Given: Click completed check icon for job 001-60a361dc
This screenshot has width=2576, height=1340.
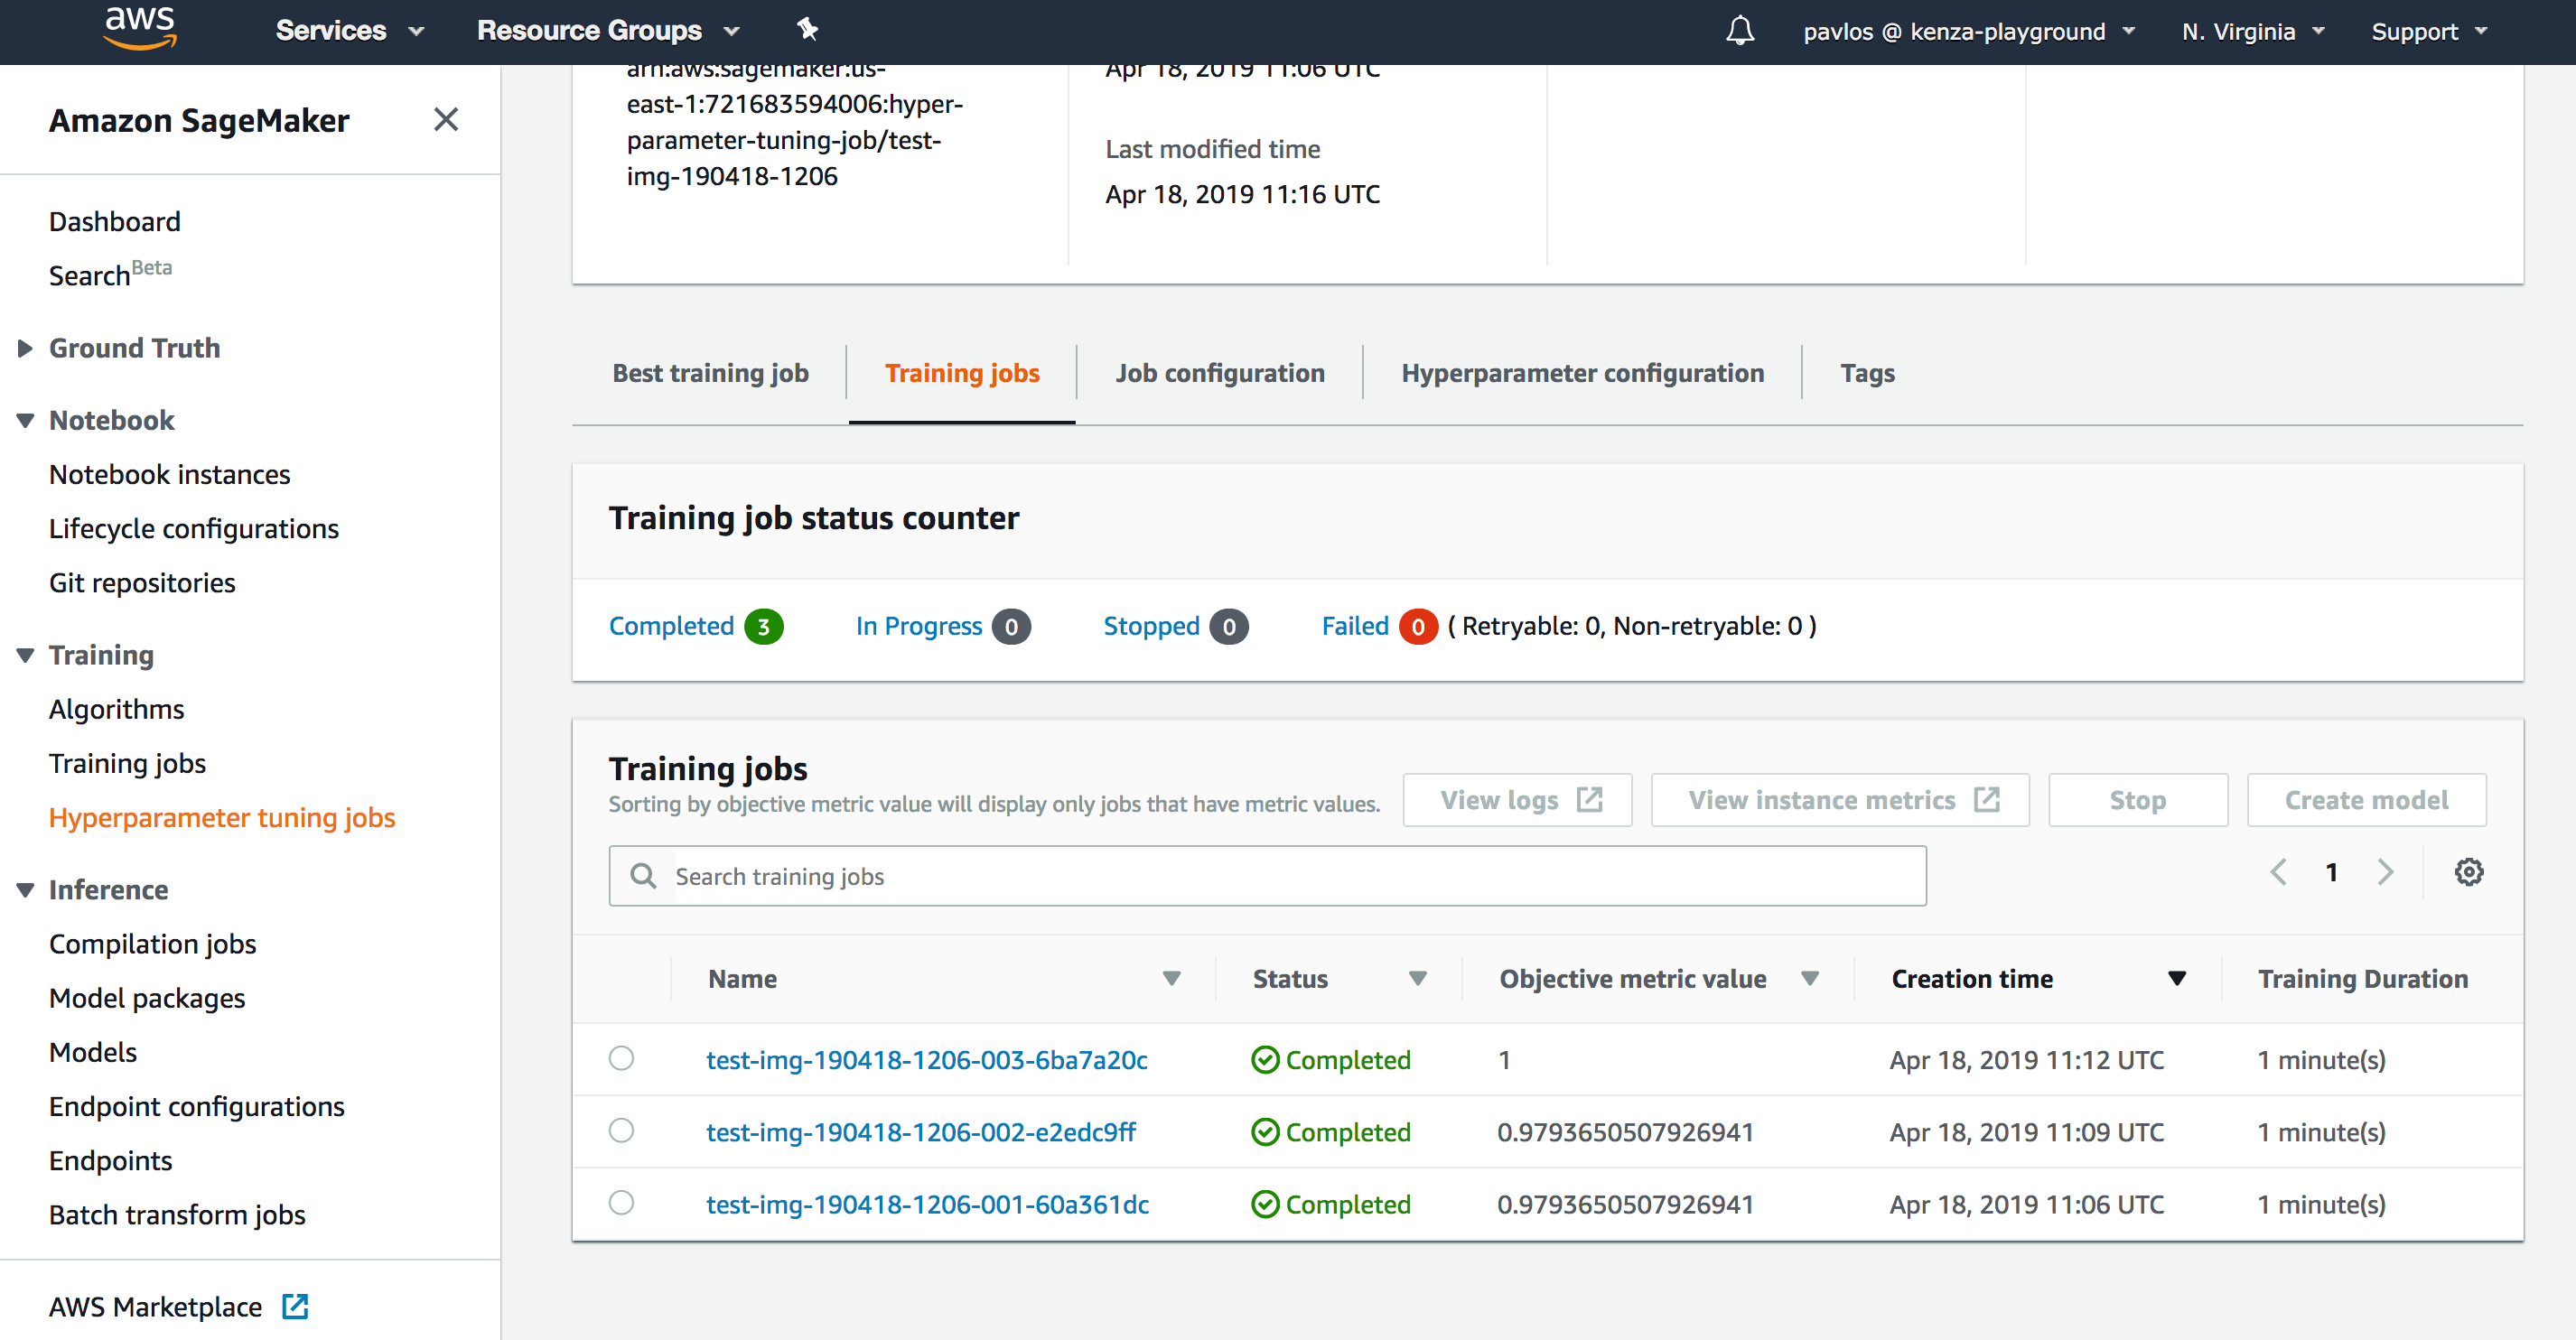Looking at the screenshot, I should point(1265,1204).
